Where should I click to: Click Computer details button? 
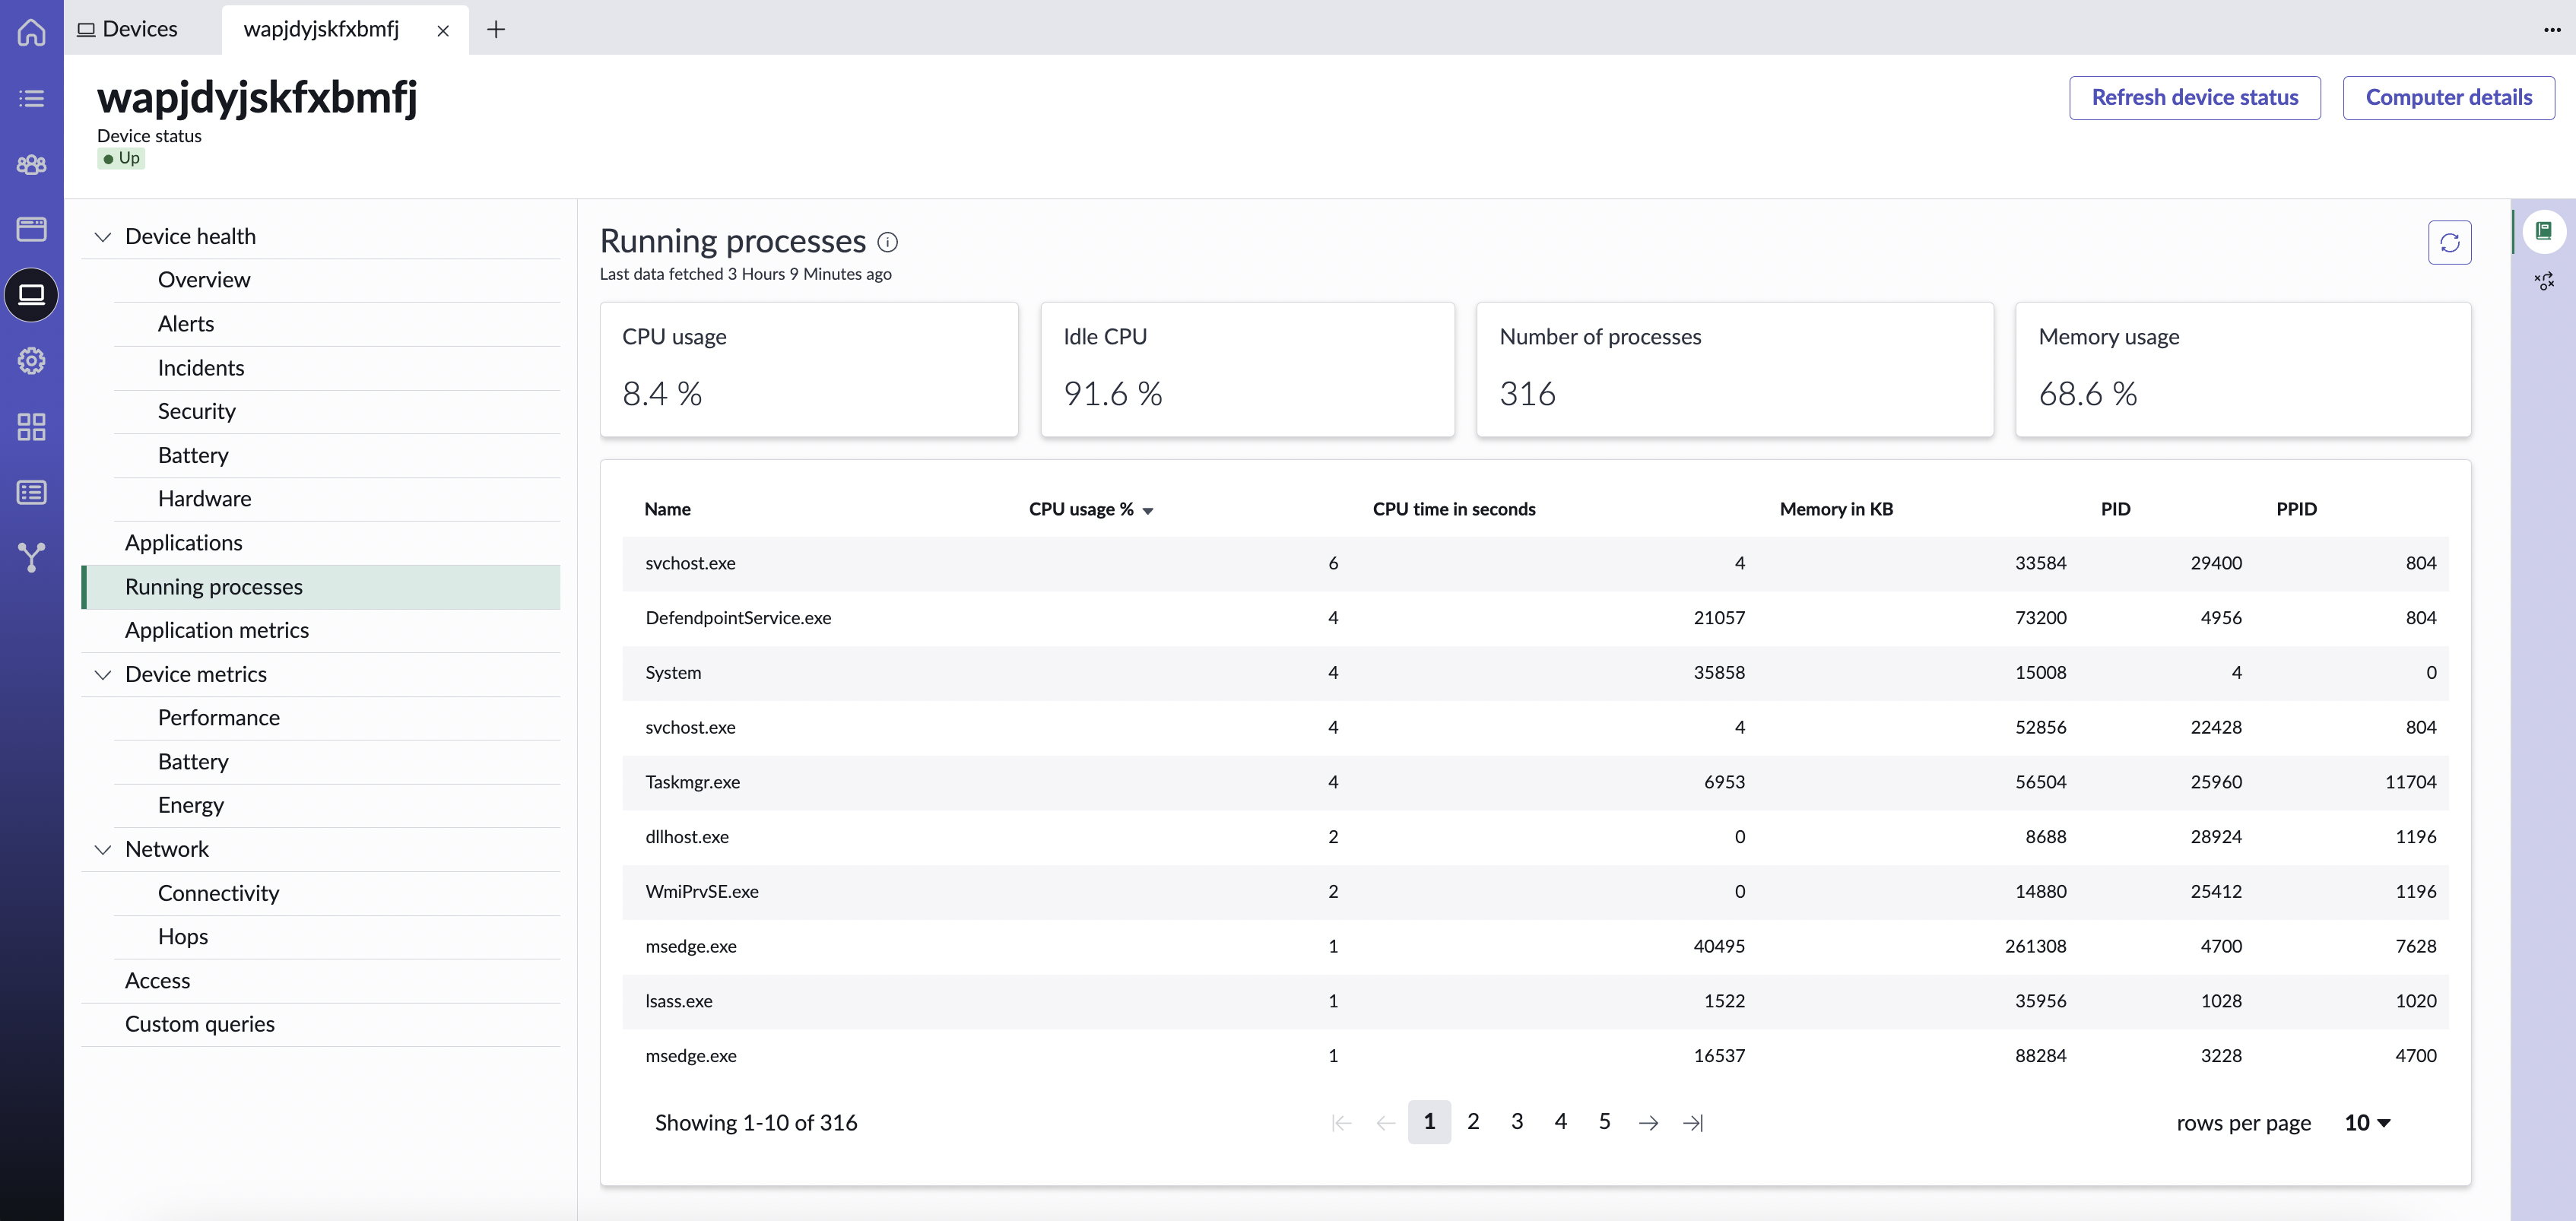[2448, 98]
